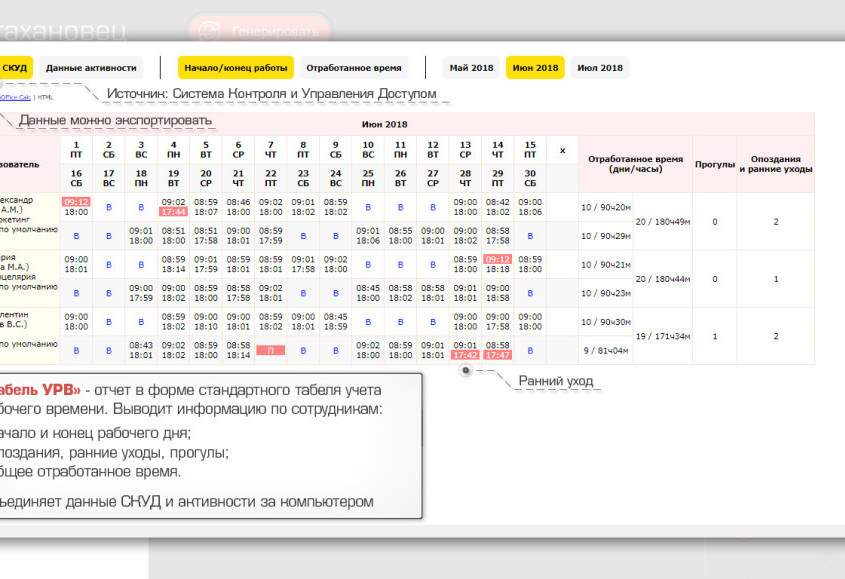The width and height of the screenshot is (845, 579).
Task: Select the 22 ПТ day header
Action: click(x=271, y=178)
